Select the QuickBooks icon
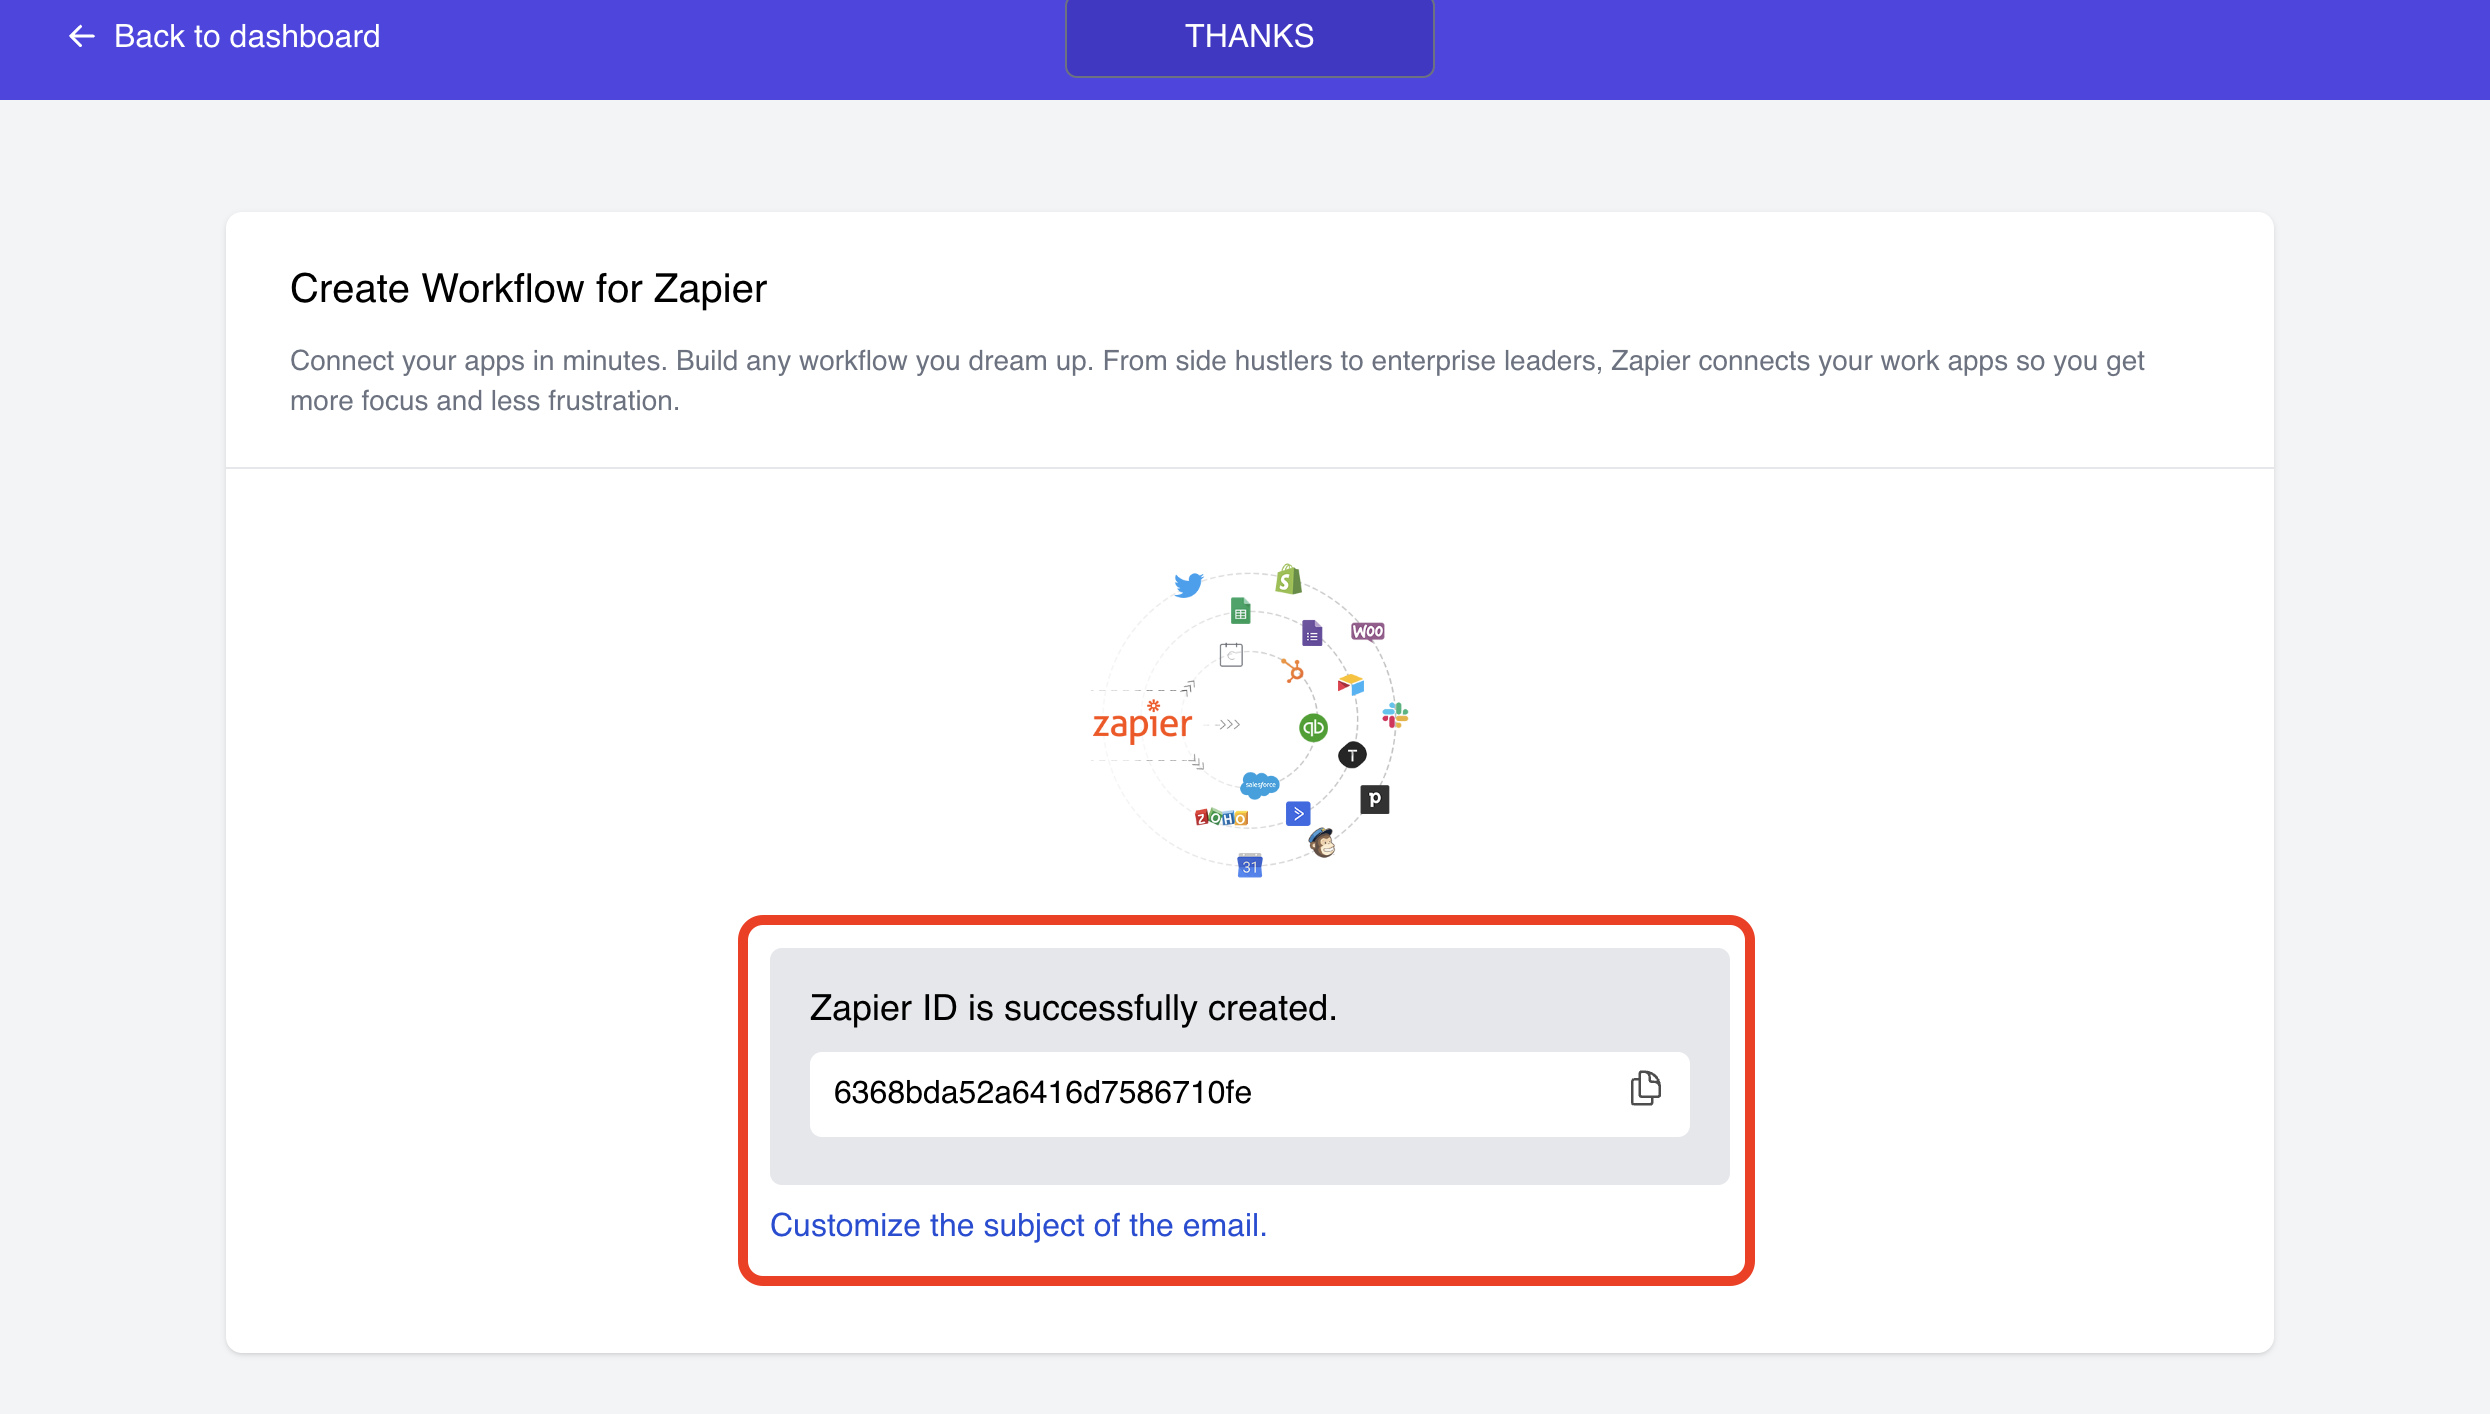The image size is (2490, 1414). 1313,727
